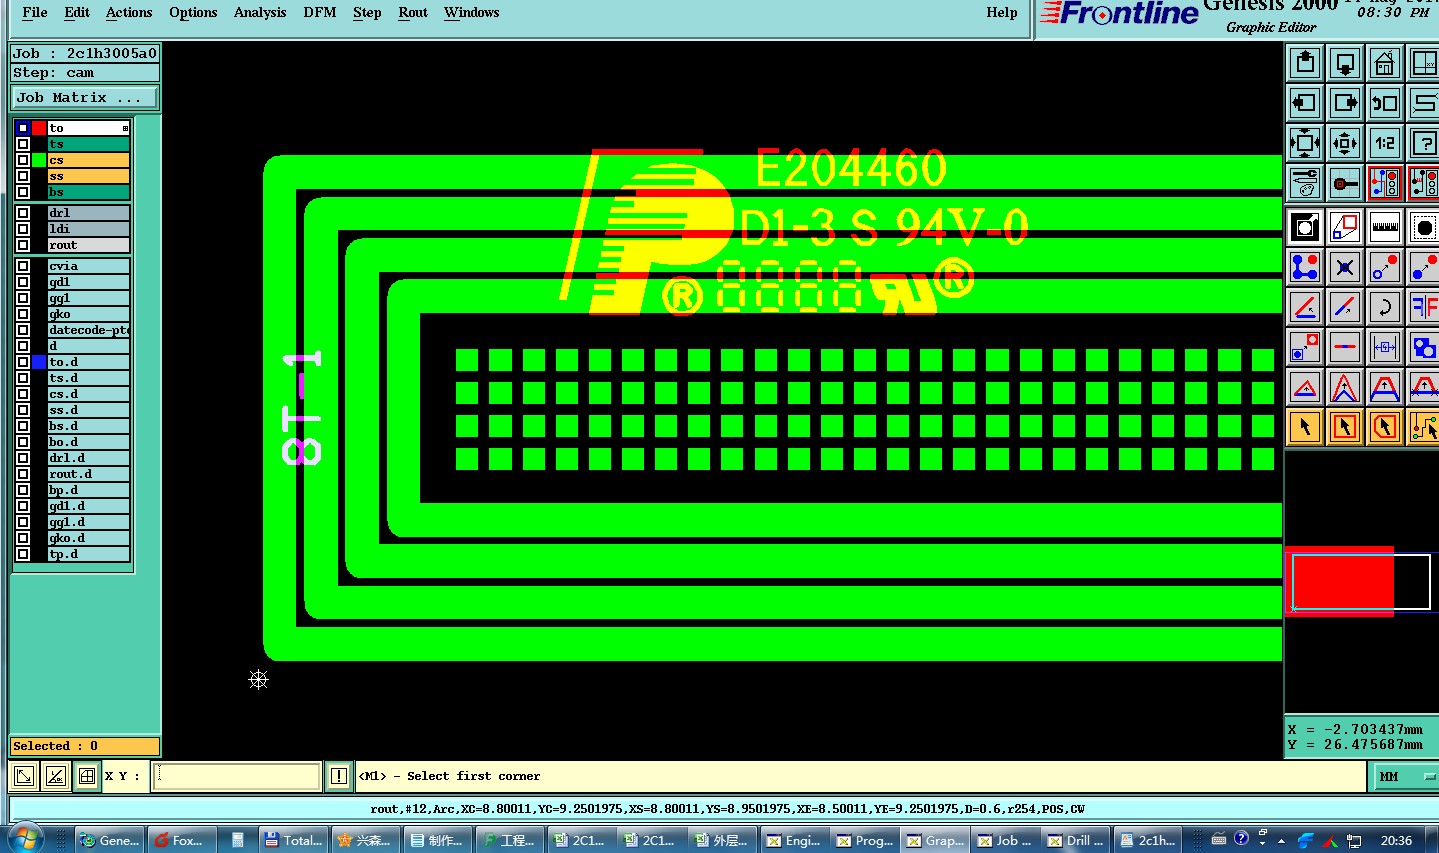Toggle the checkbox for layer gko
1439x853 pixels.
[23, 314]
